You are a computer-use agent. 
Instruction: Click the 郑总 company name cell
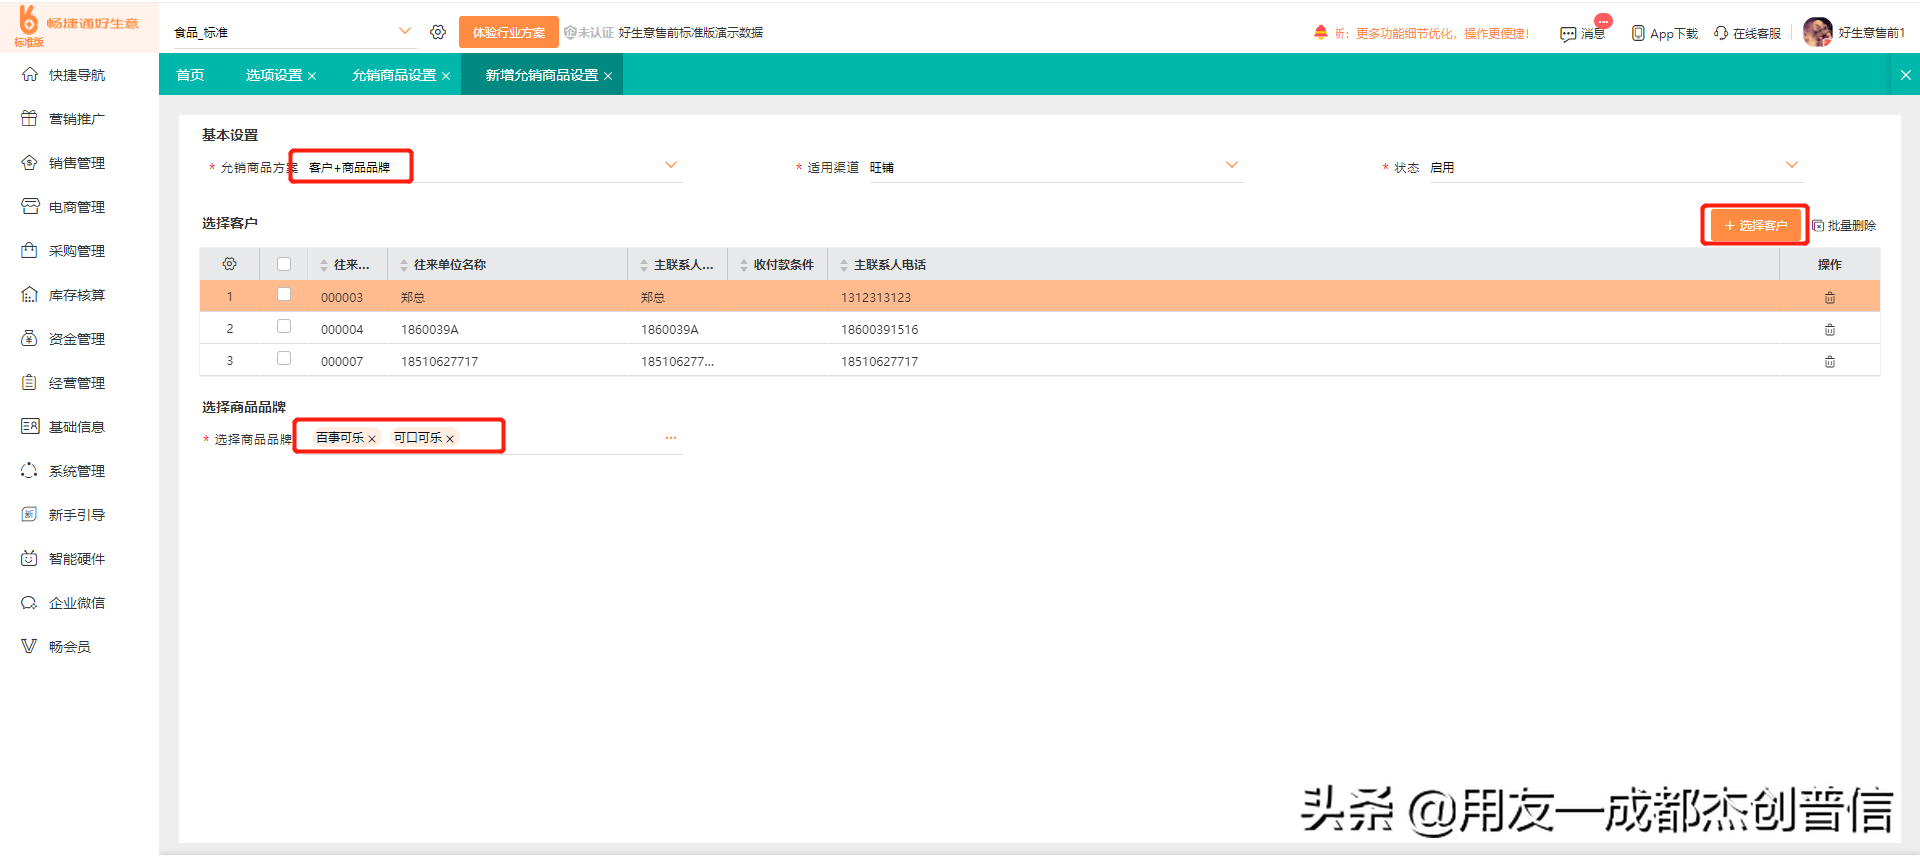click(x=413, y=297)
